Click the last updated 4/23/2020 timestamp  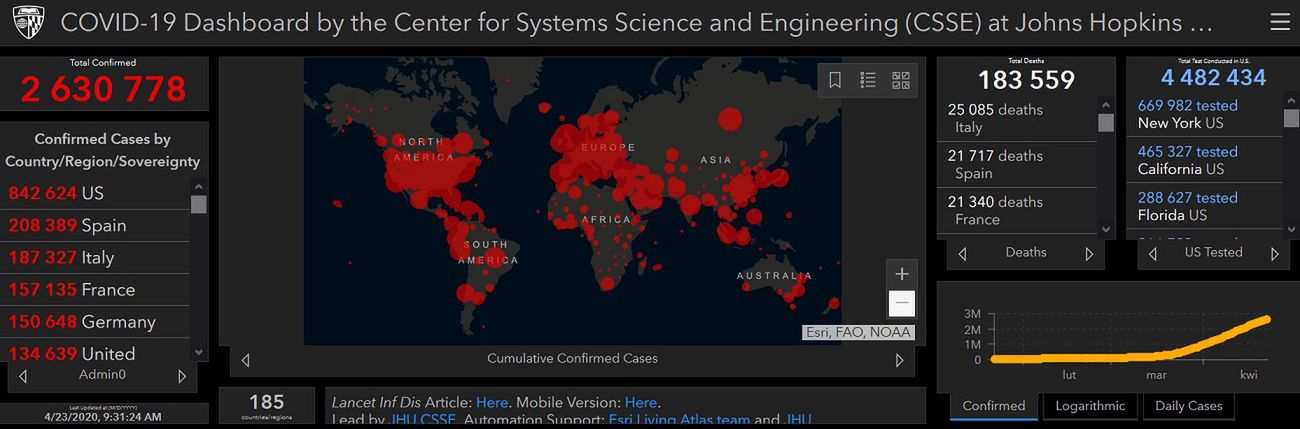coord(103,416)
